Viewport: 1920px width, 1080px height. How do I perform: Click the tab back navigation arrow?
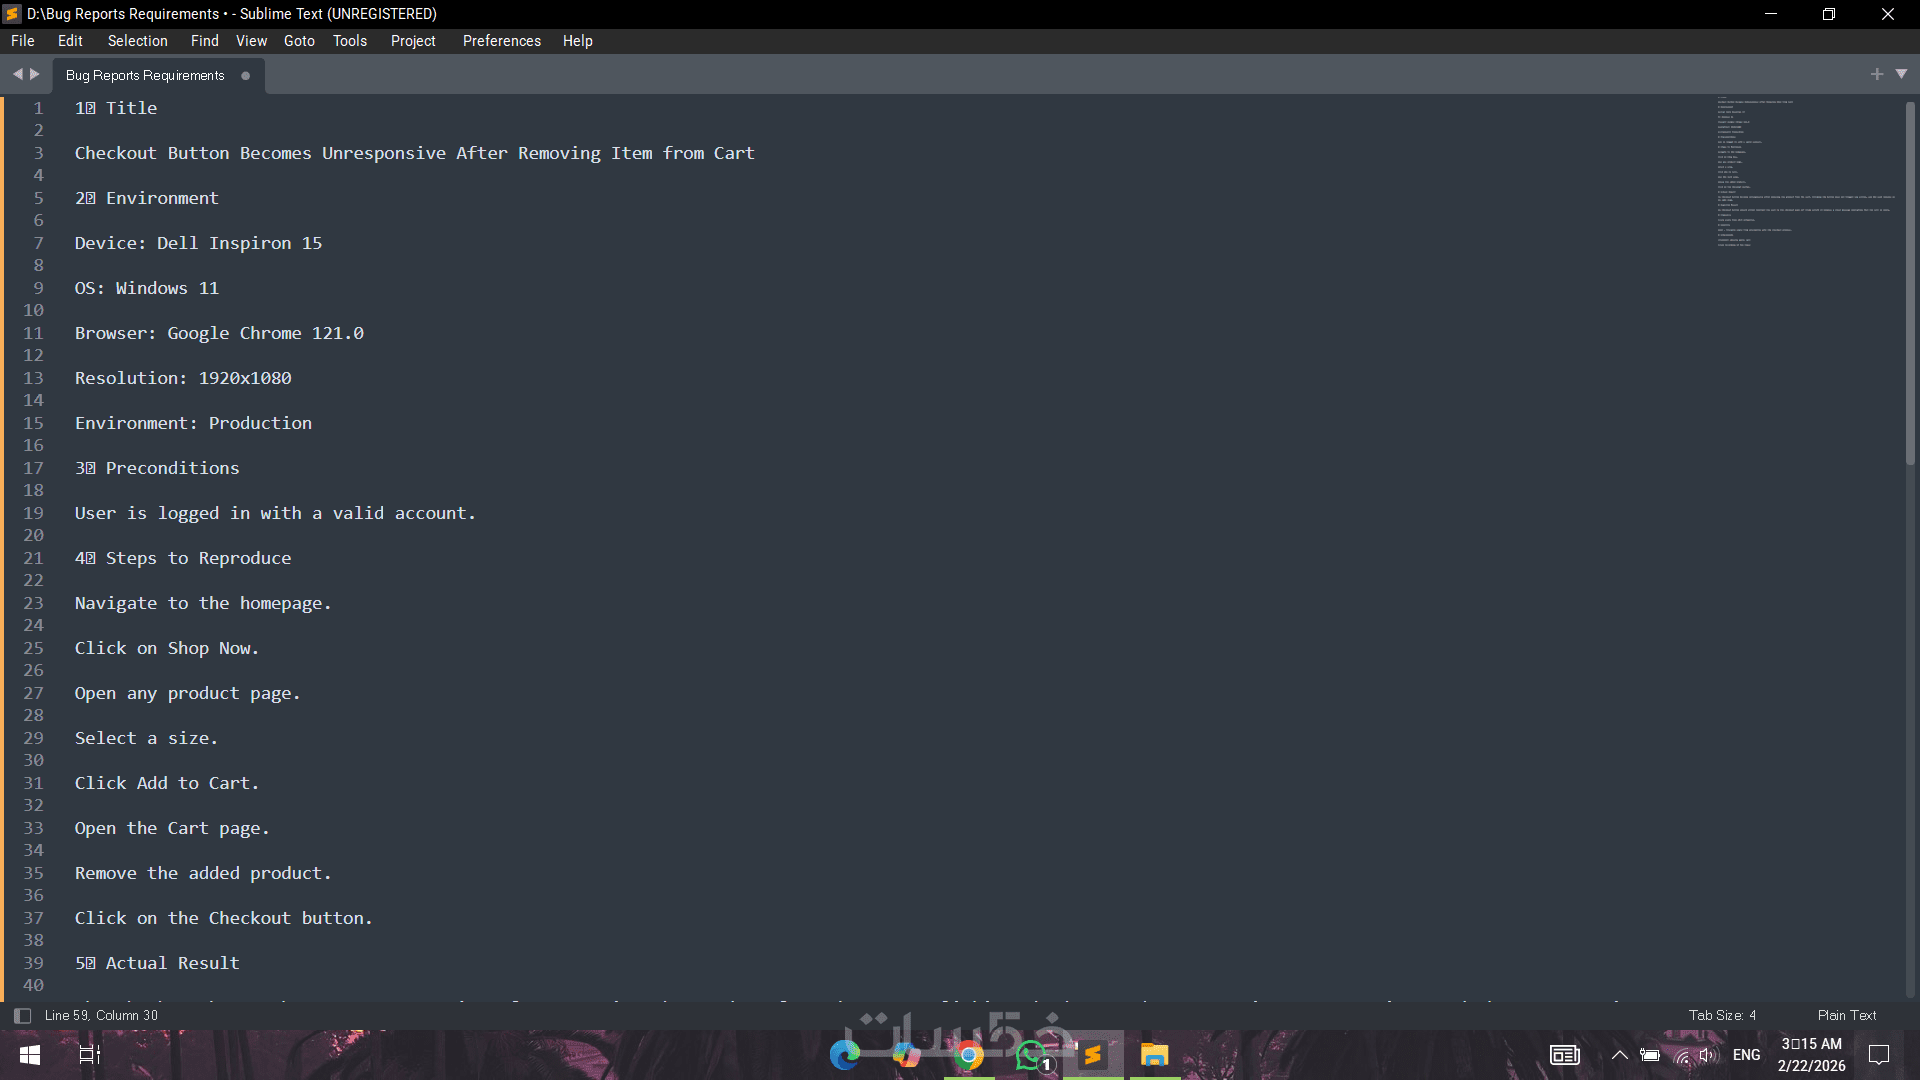pyautogui.click(x=17, y=74)
